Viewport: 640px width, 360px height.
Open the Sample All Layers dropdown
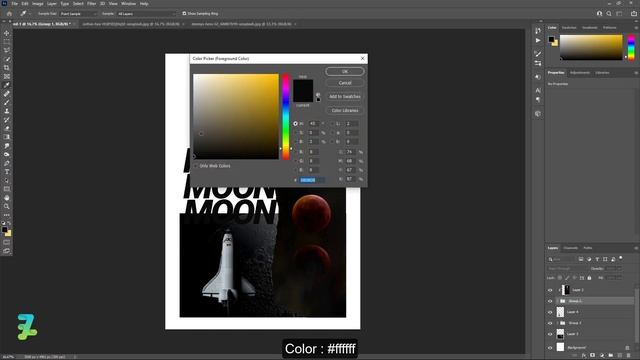click(x=146, y=13)
